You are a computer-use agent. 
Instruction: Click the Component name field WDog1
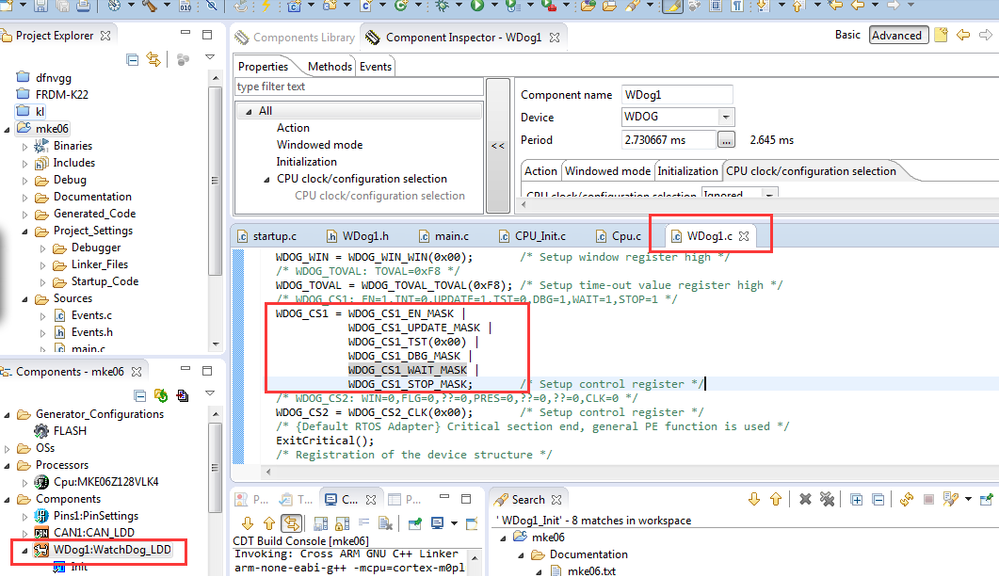(x=677, y=95)
